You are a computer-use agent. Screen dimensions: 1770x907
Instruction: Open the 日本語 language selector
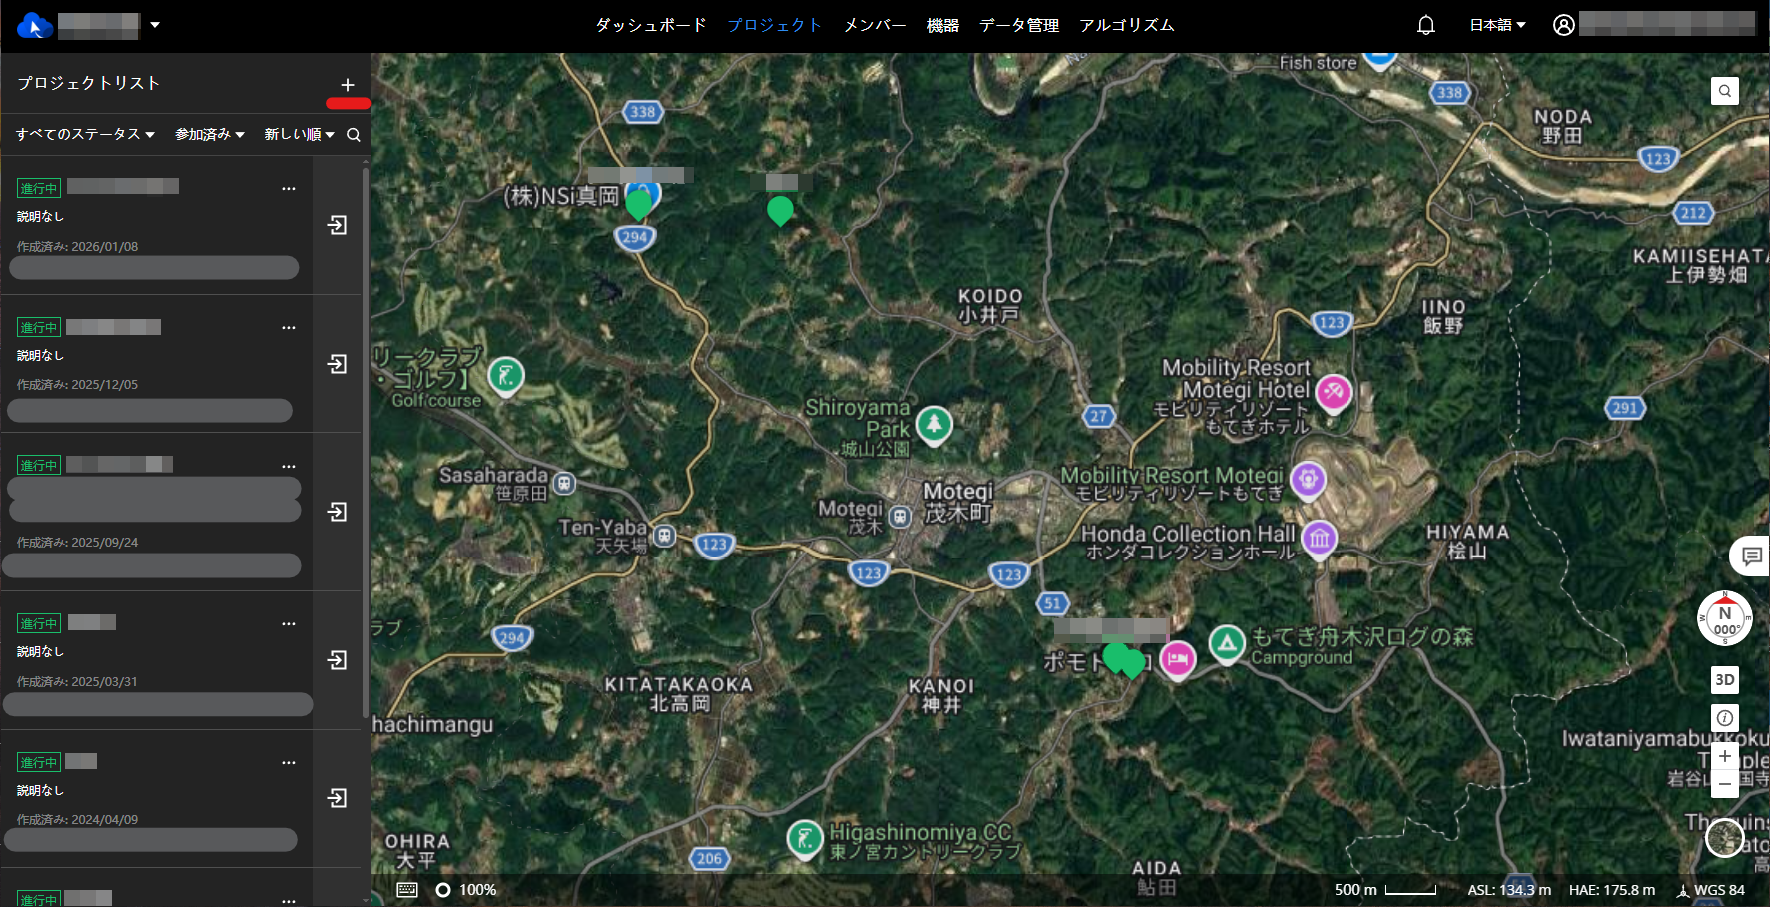pos(1497,25)
